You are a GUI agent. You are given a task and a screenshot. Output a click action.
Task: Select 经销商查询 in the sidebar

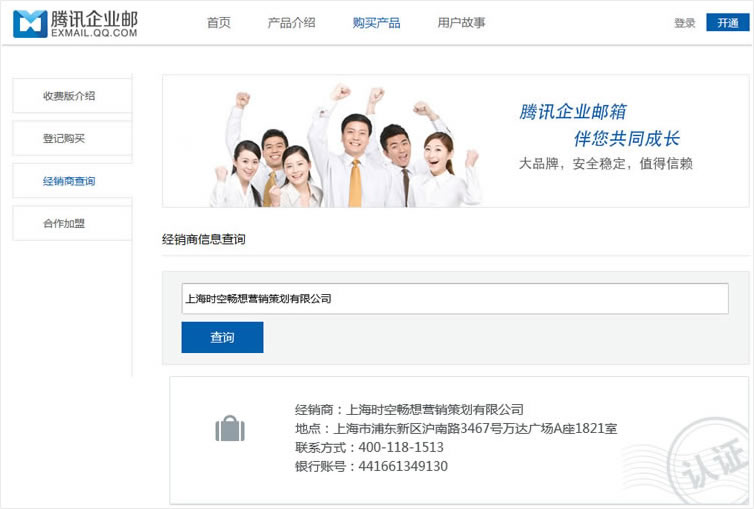tap(72, 181)
